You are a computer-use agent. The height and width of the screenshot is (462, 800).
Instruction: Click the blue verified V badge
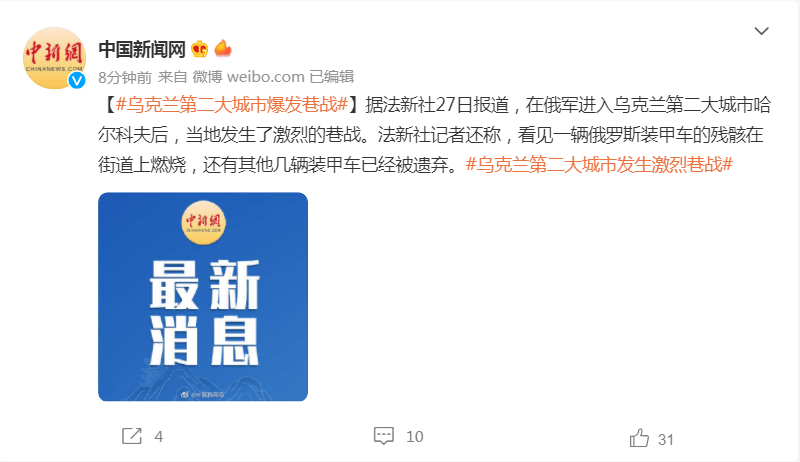coord(77,80)
